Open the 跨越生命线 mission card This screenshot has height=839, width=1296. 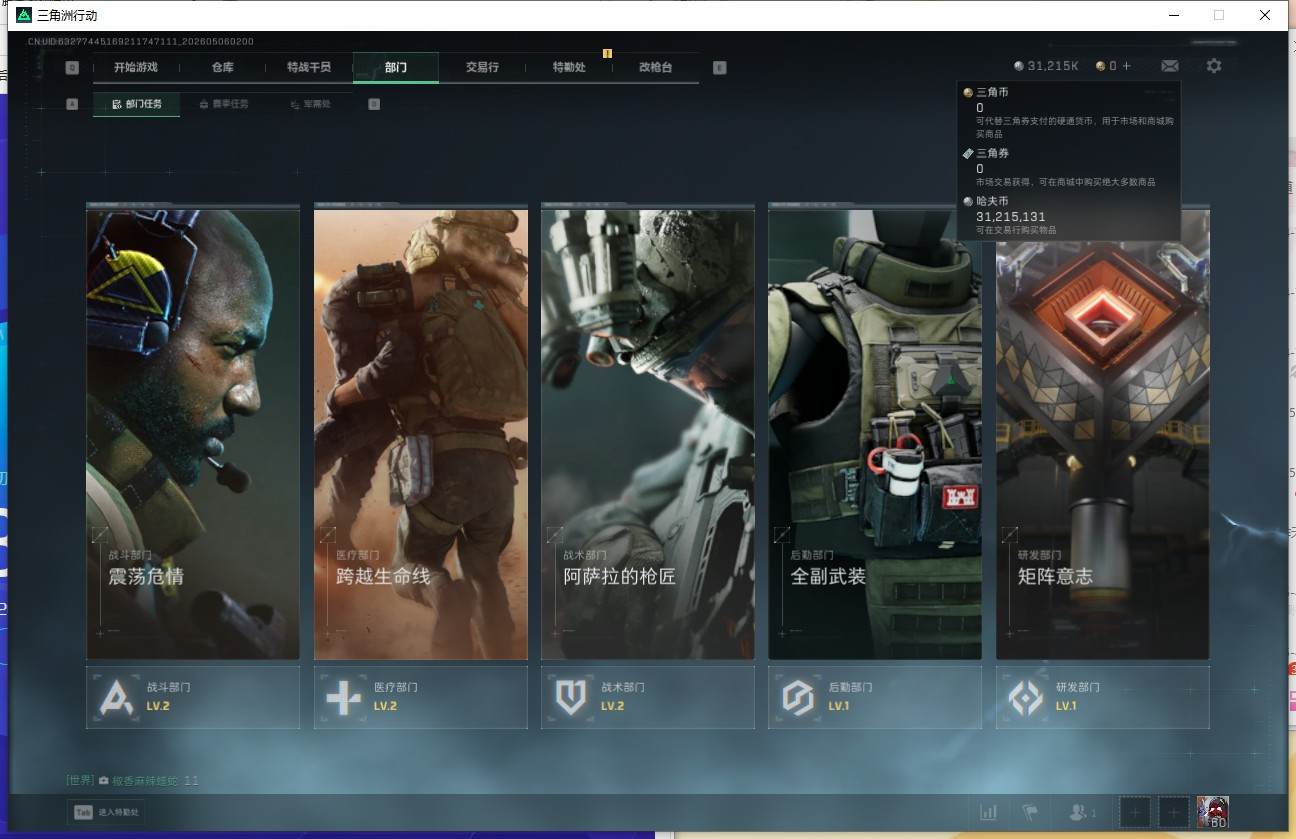point(421,432)
